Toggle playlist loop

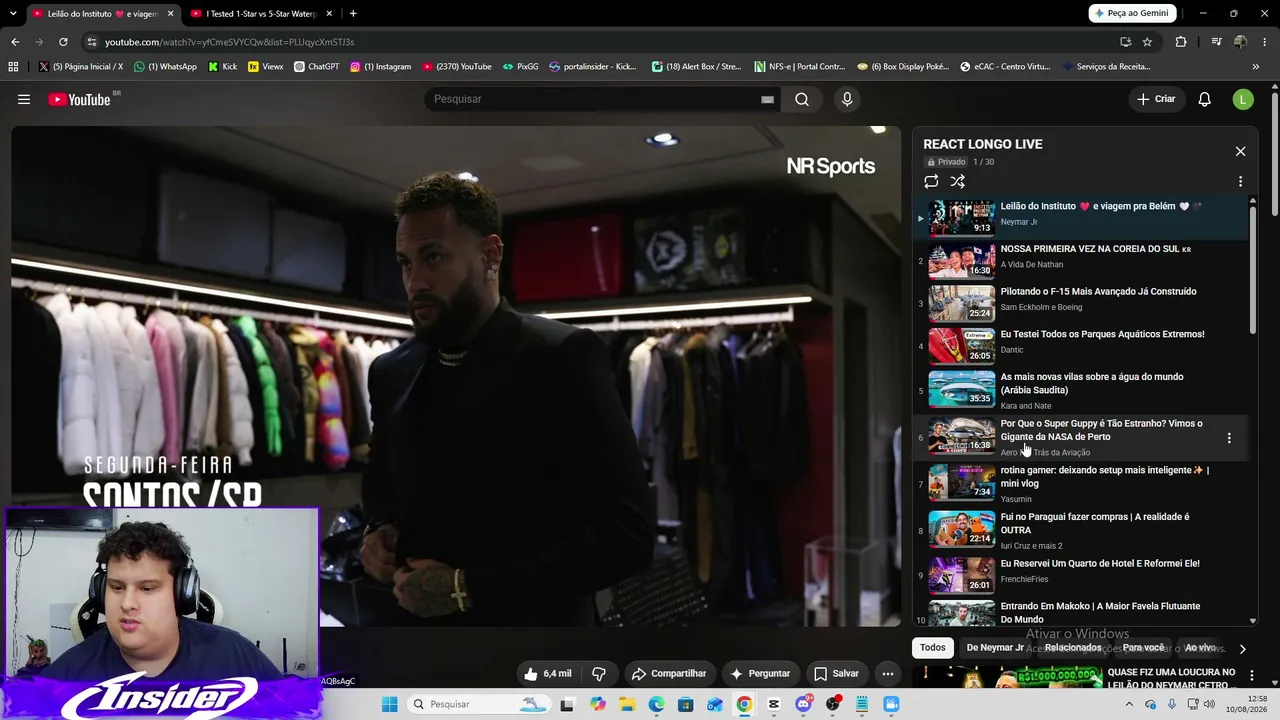931,181
